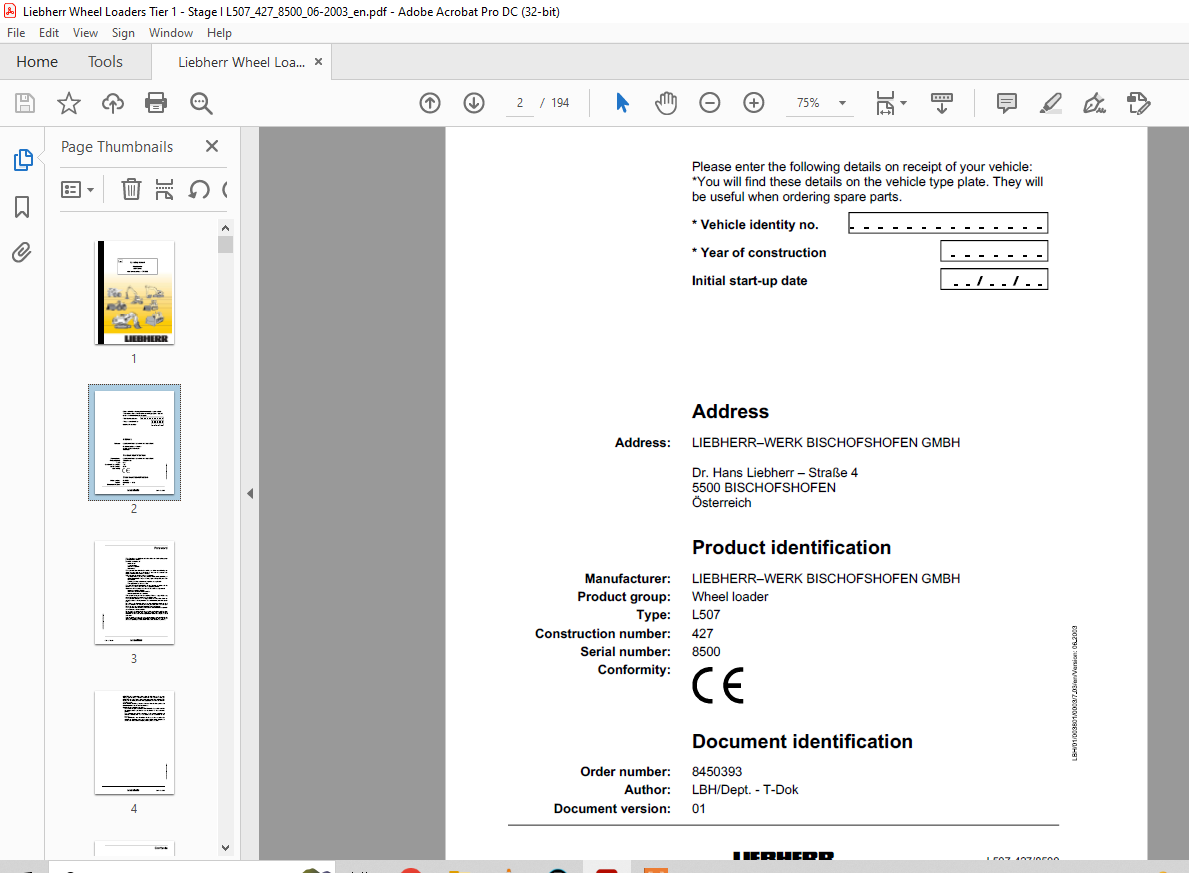Collapse the left navigation pane arrow
Viewport: 1189px width, 873px height.
[x=250, y=494]
